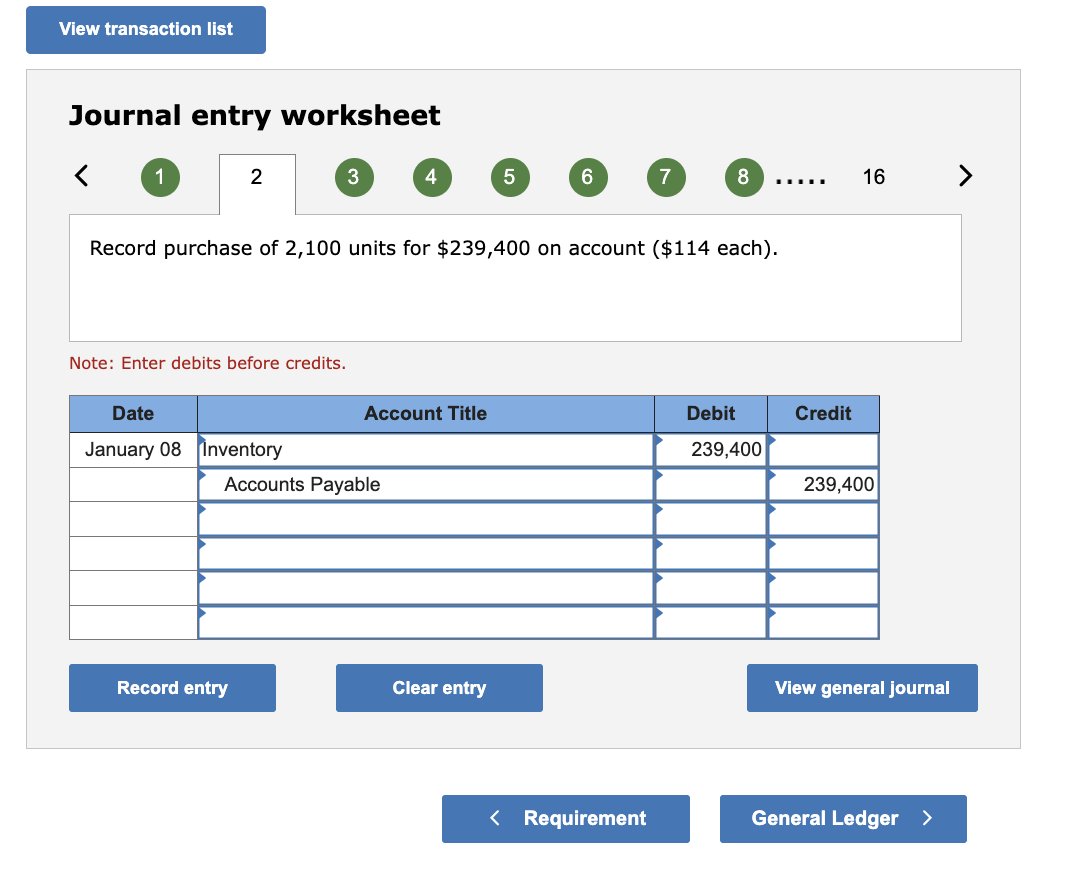1084x878 pixels.
Task: Click the sixth row credit field
Action: tap(823, 623)
